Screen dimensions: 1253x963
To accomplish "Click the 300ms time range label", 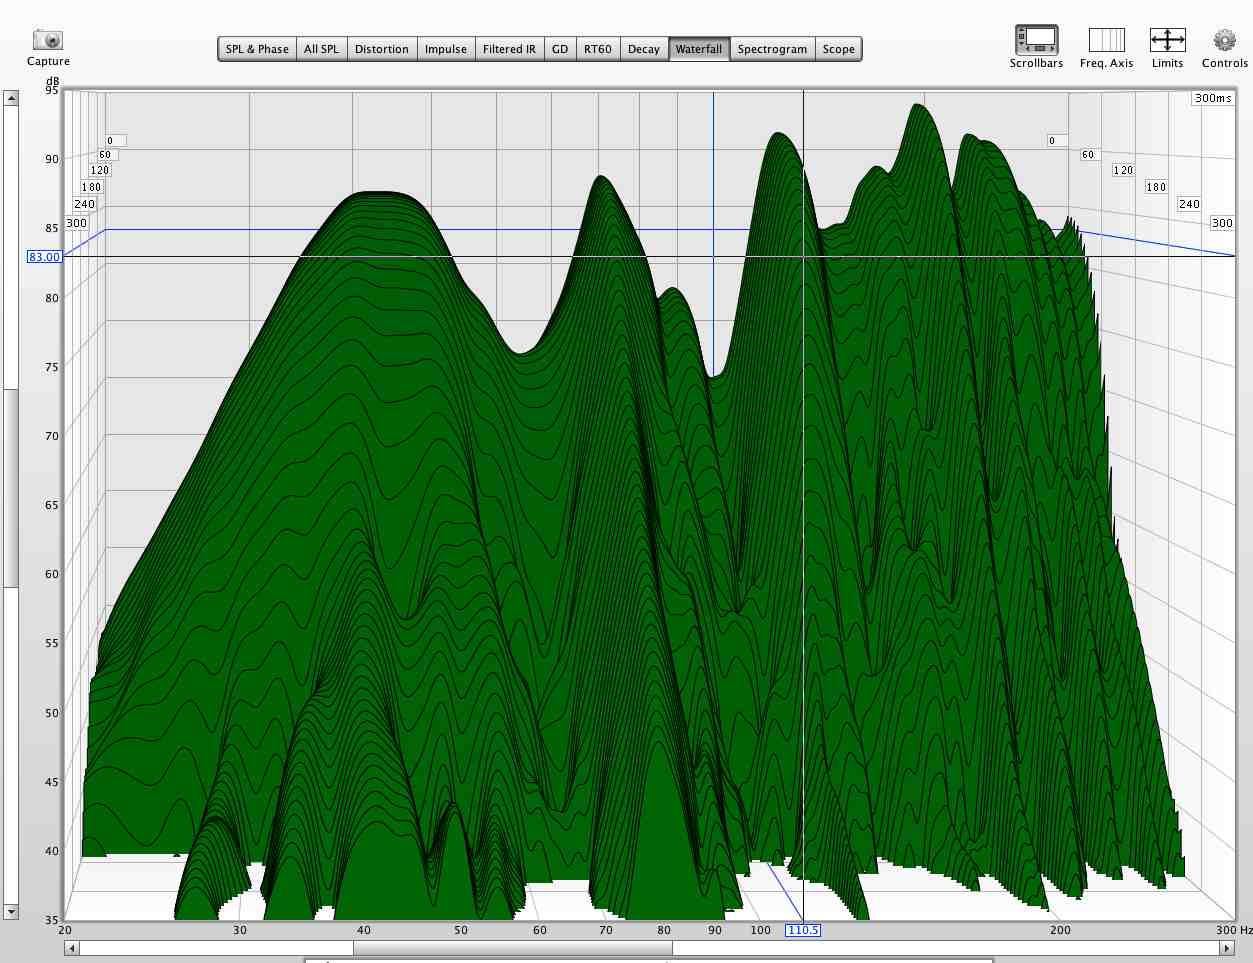I will click(1213, 98).
